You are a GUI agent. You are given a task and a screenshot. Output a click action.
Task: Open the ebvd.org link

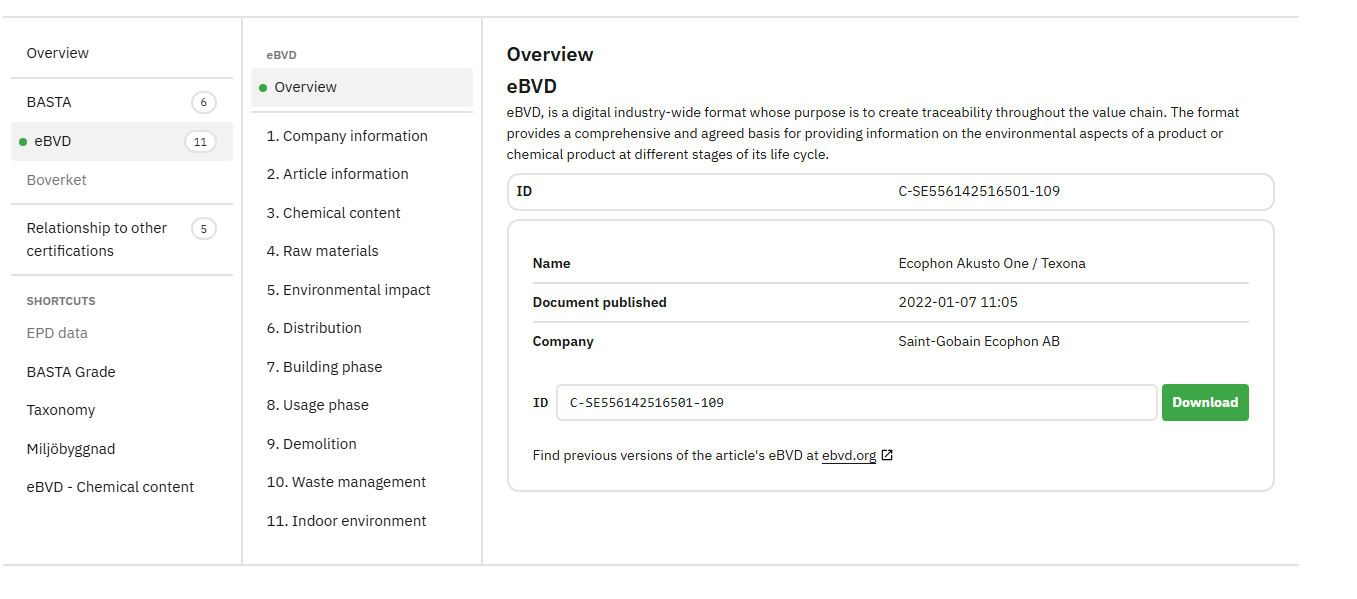click(x=848, y=456)
